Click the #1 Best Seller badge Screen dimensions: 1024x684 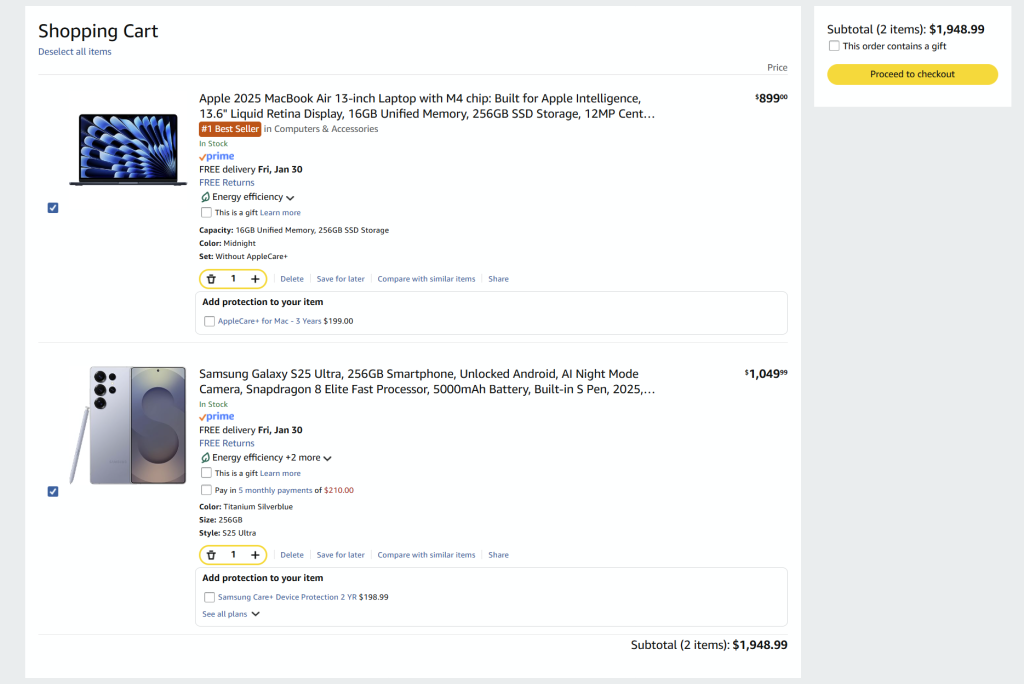pyautogui.click(x=230, y=129)
